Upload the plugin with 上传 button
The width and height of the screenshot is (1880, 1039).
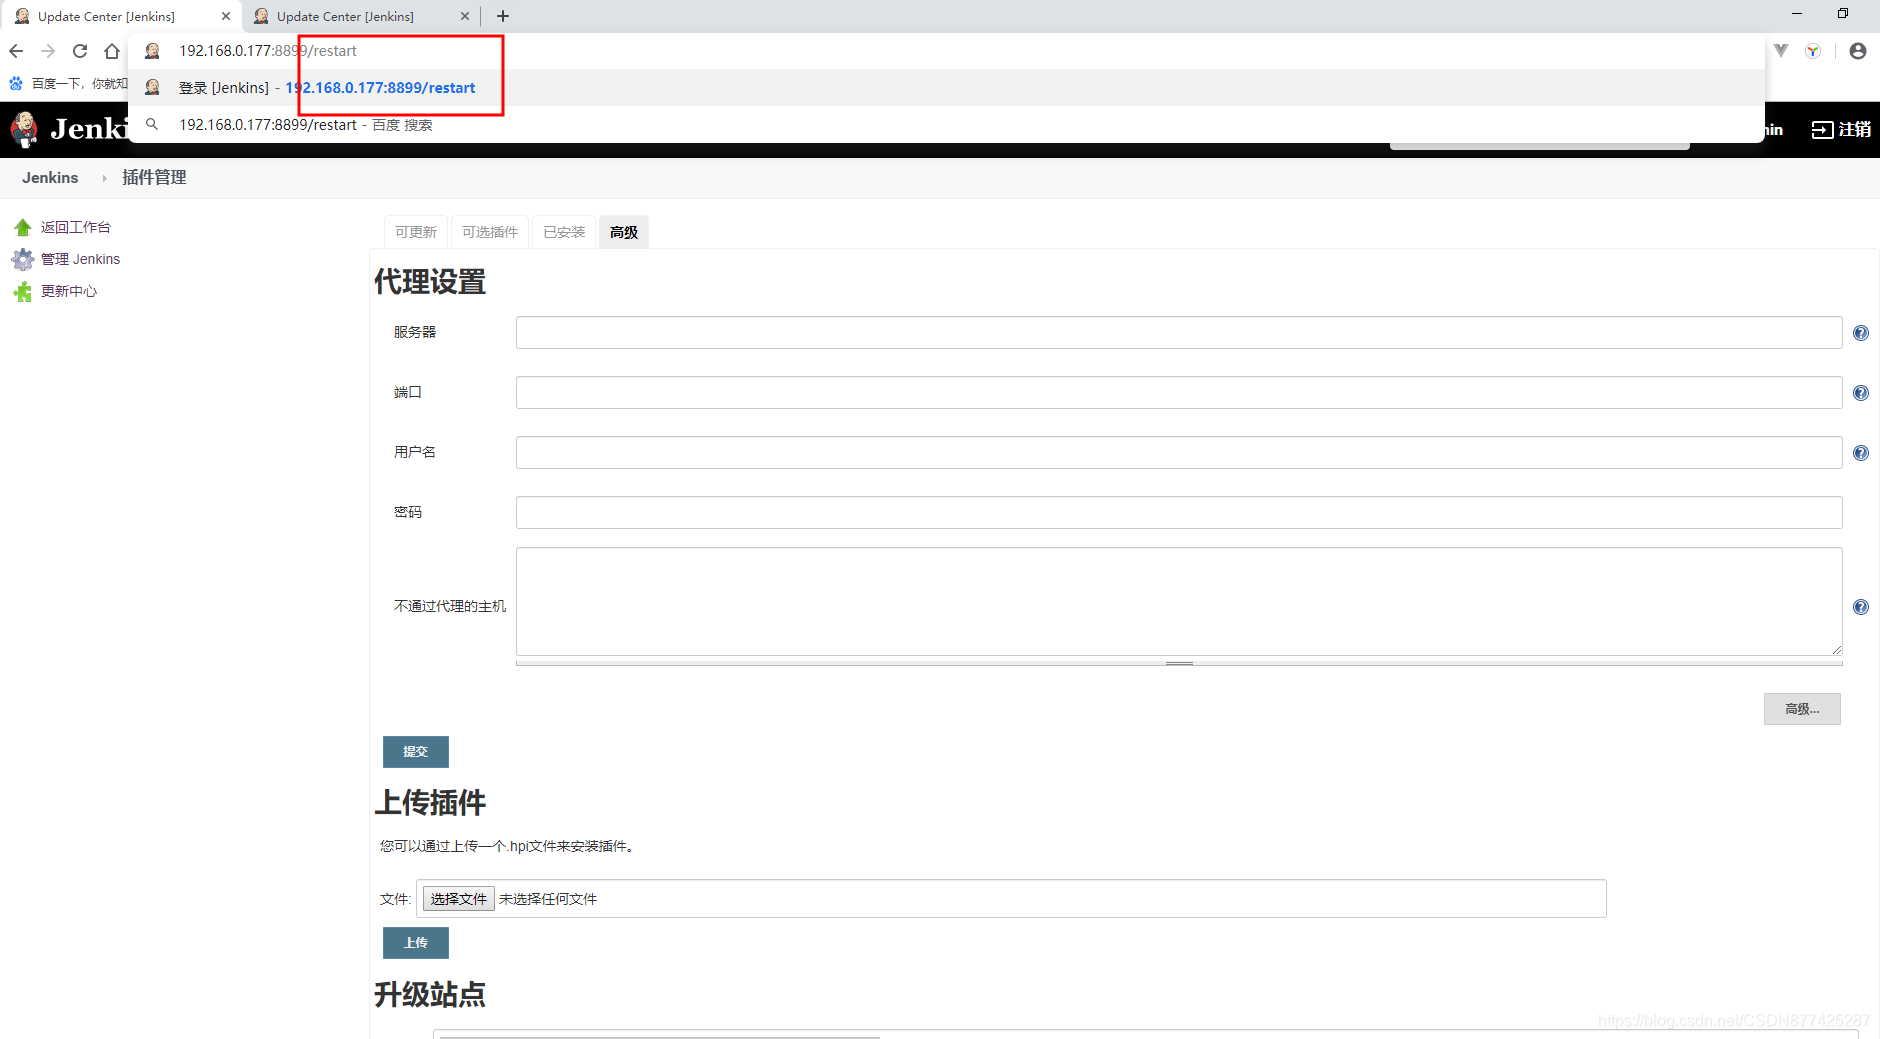point(416,943)
